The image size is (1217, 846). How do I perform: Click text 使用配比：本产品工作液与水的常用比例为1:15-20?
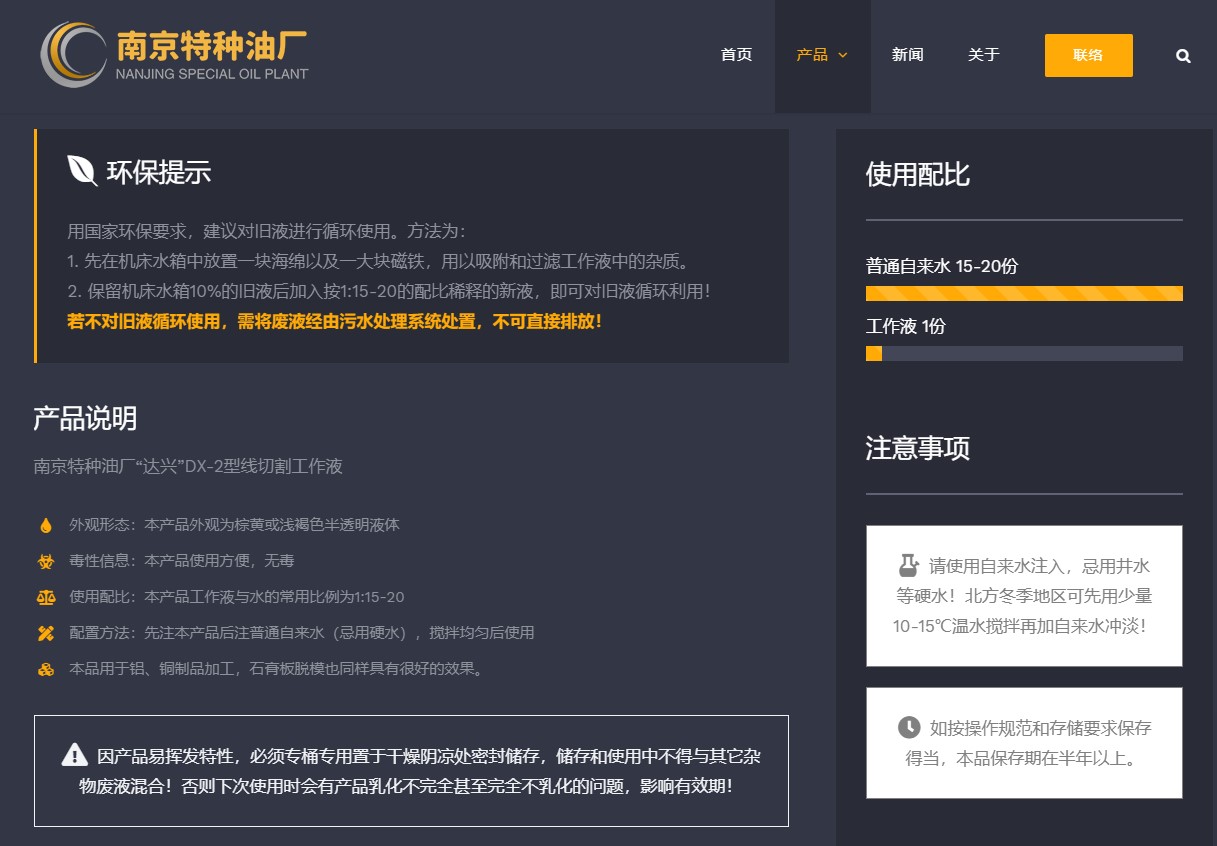click(237, 597)
